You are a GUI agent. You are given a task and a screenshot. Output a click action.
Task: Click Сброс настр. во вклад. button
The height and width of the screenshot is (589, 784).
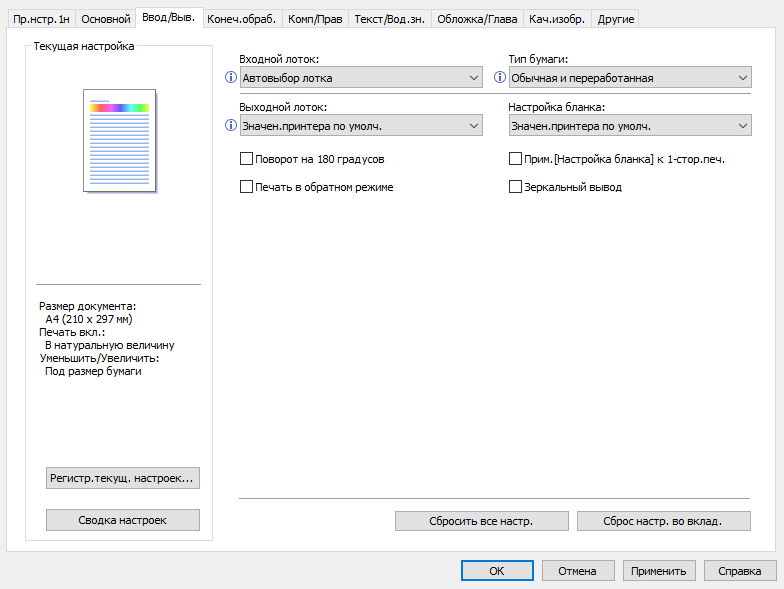click(664, 521)
